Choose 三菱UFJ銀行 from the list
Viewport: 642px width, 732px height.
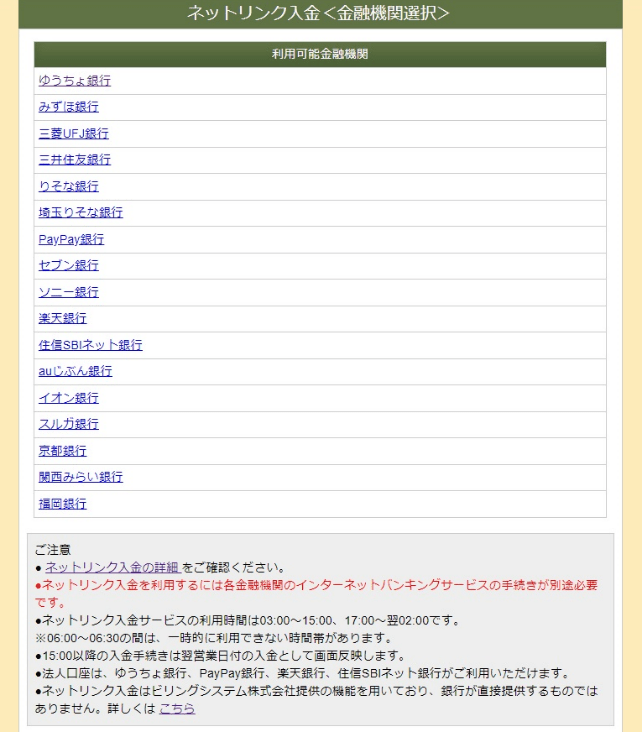74,134
